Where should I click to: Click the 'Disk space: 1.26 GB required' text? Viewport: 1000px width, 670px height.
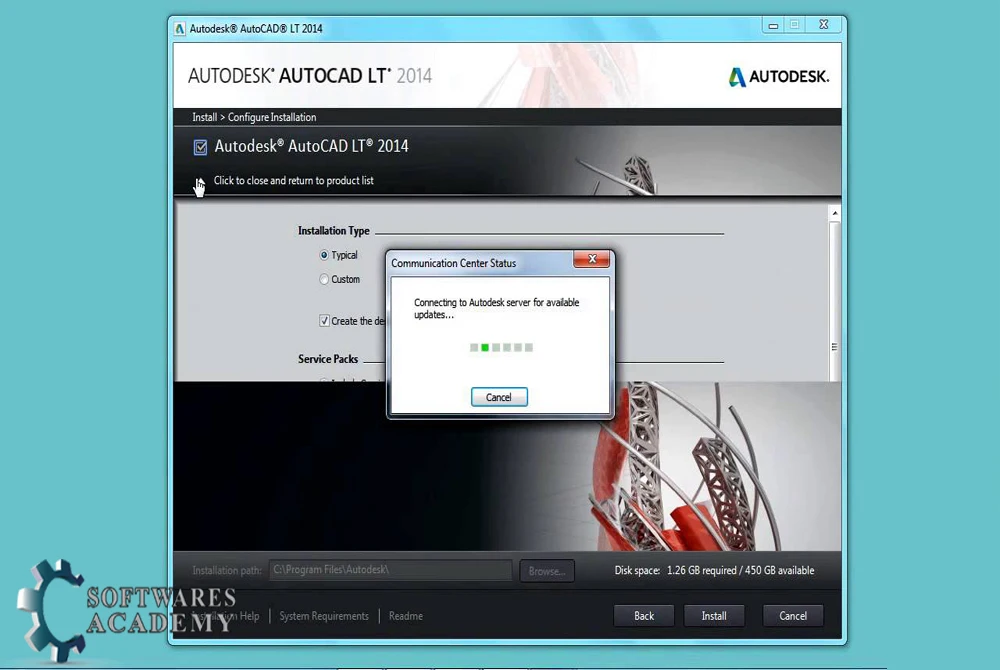714,571
